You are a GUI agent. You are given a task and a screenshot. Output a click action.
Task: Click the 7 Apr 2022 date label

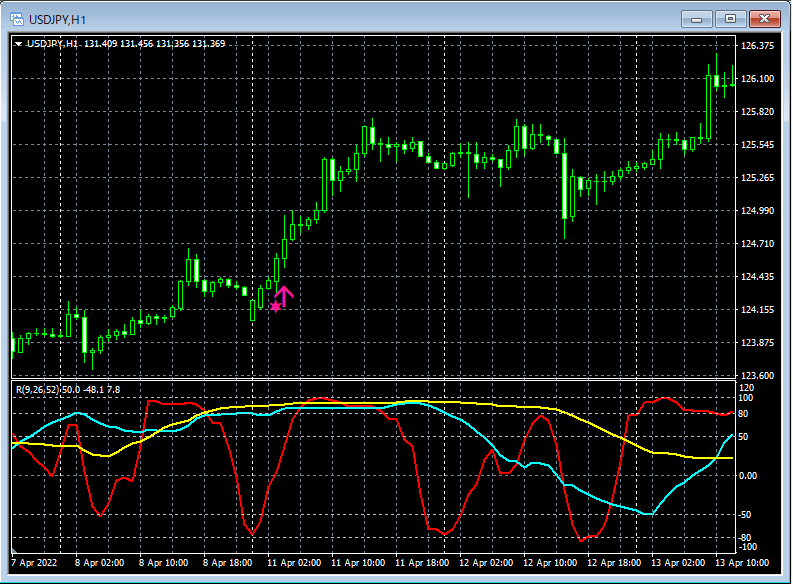coord(34,563)
